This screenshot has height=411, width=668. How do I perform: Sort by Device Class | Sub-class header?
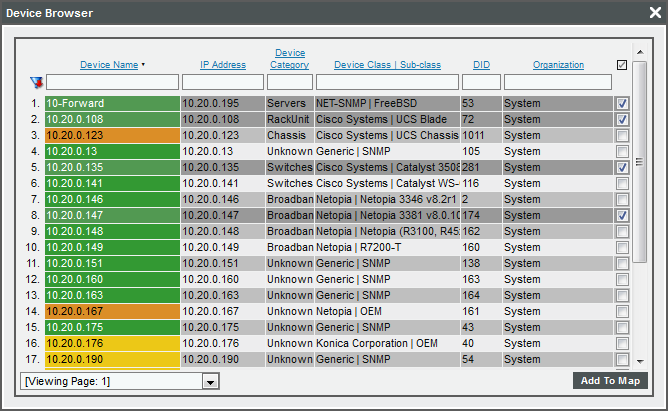click(387, 65)
